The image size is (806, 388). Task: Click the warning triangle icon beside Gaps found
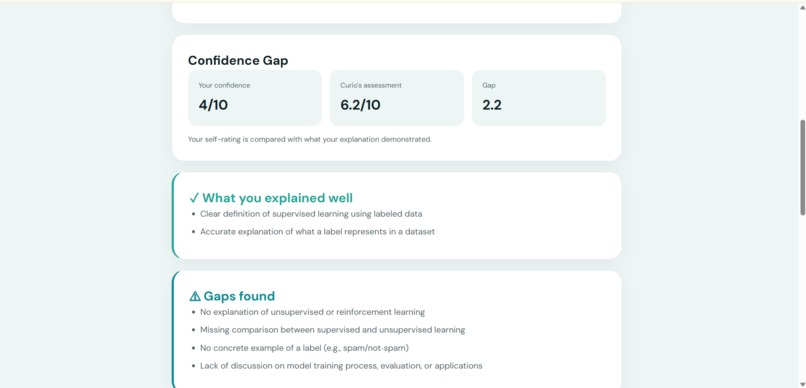coord(195,296)
